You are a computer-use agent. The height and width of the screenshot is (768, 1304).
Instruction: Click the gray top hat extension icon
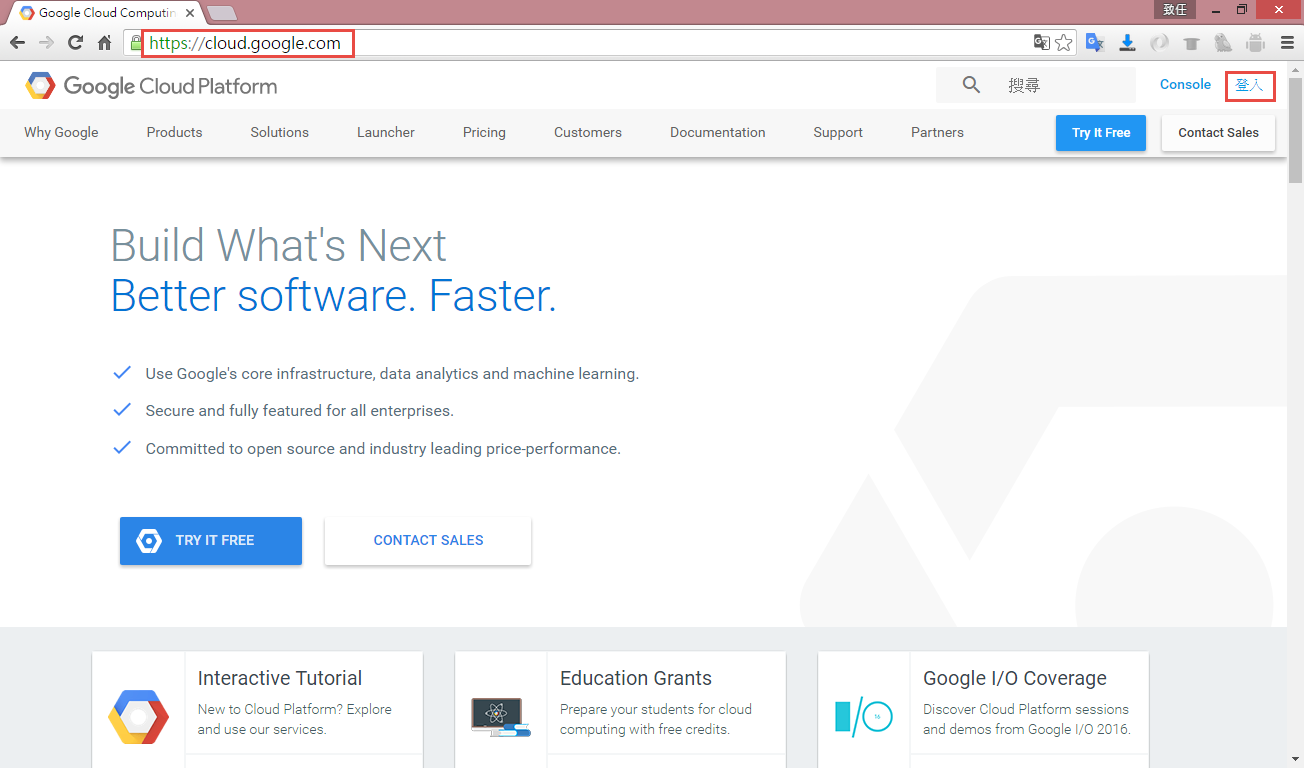tap(1191, 43)
